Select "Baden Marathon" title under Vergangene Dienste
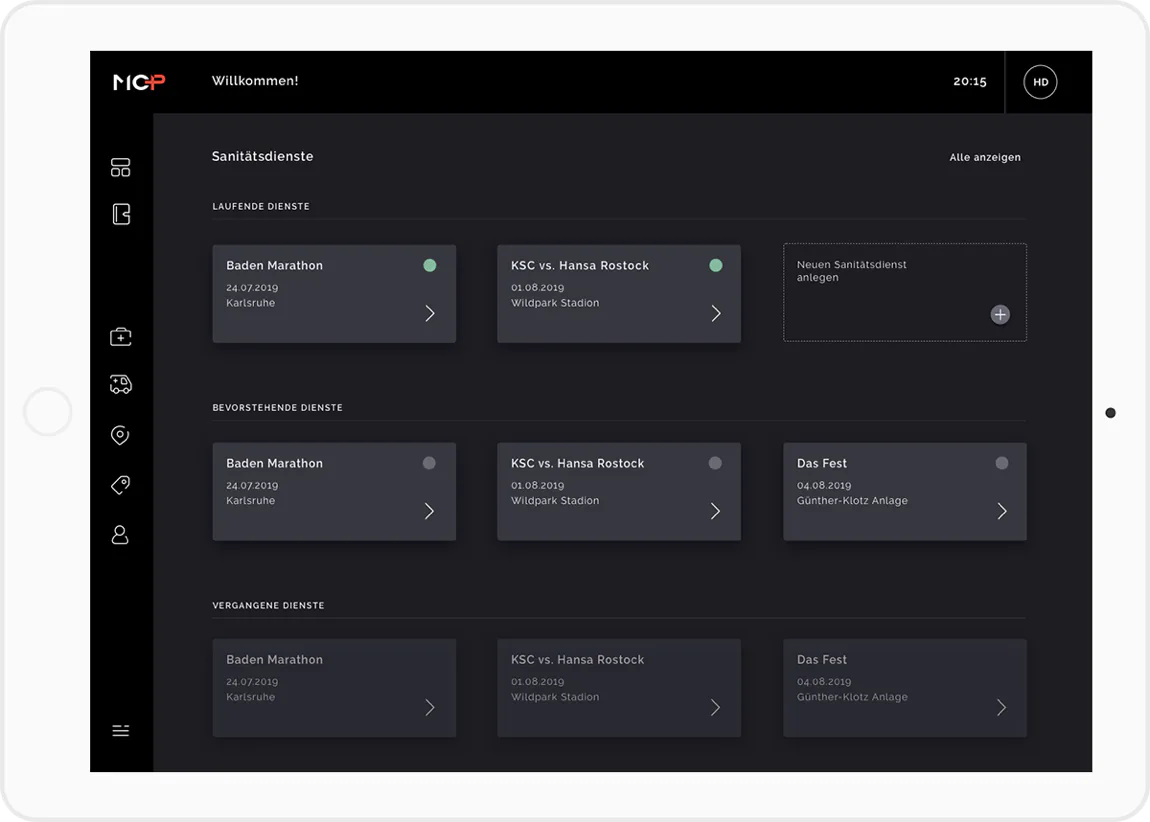Image resolution: width=1150 pixels, height=822 pixels. pos(274,660)
